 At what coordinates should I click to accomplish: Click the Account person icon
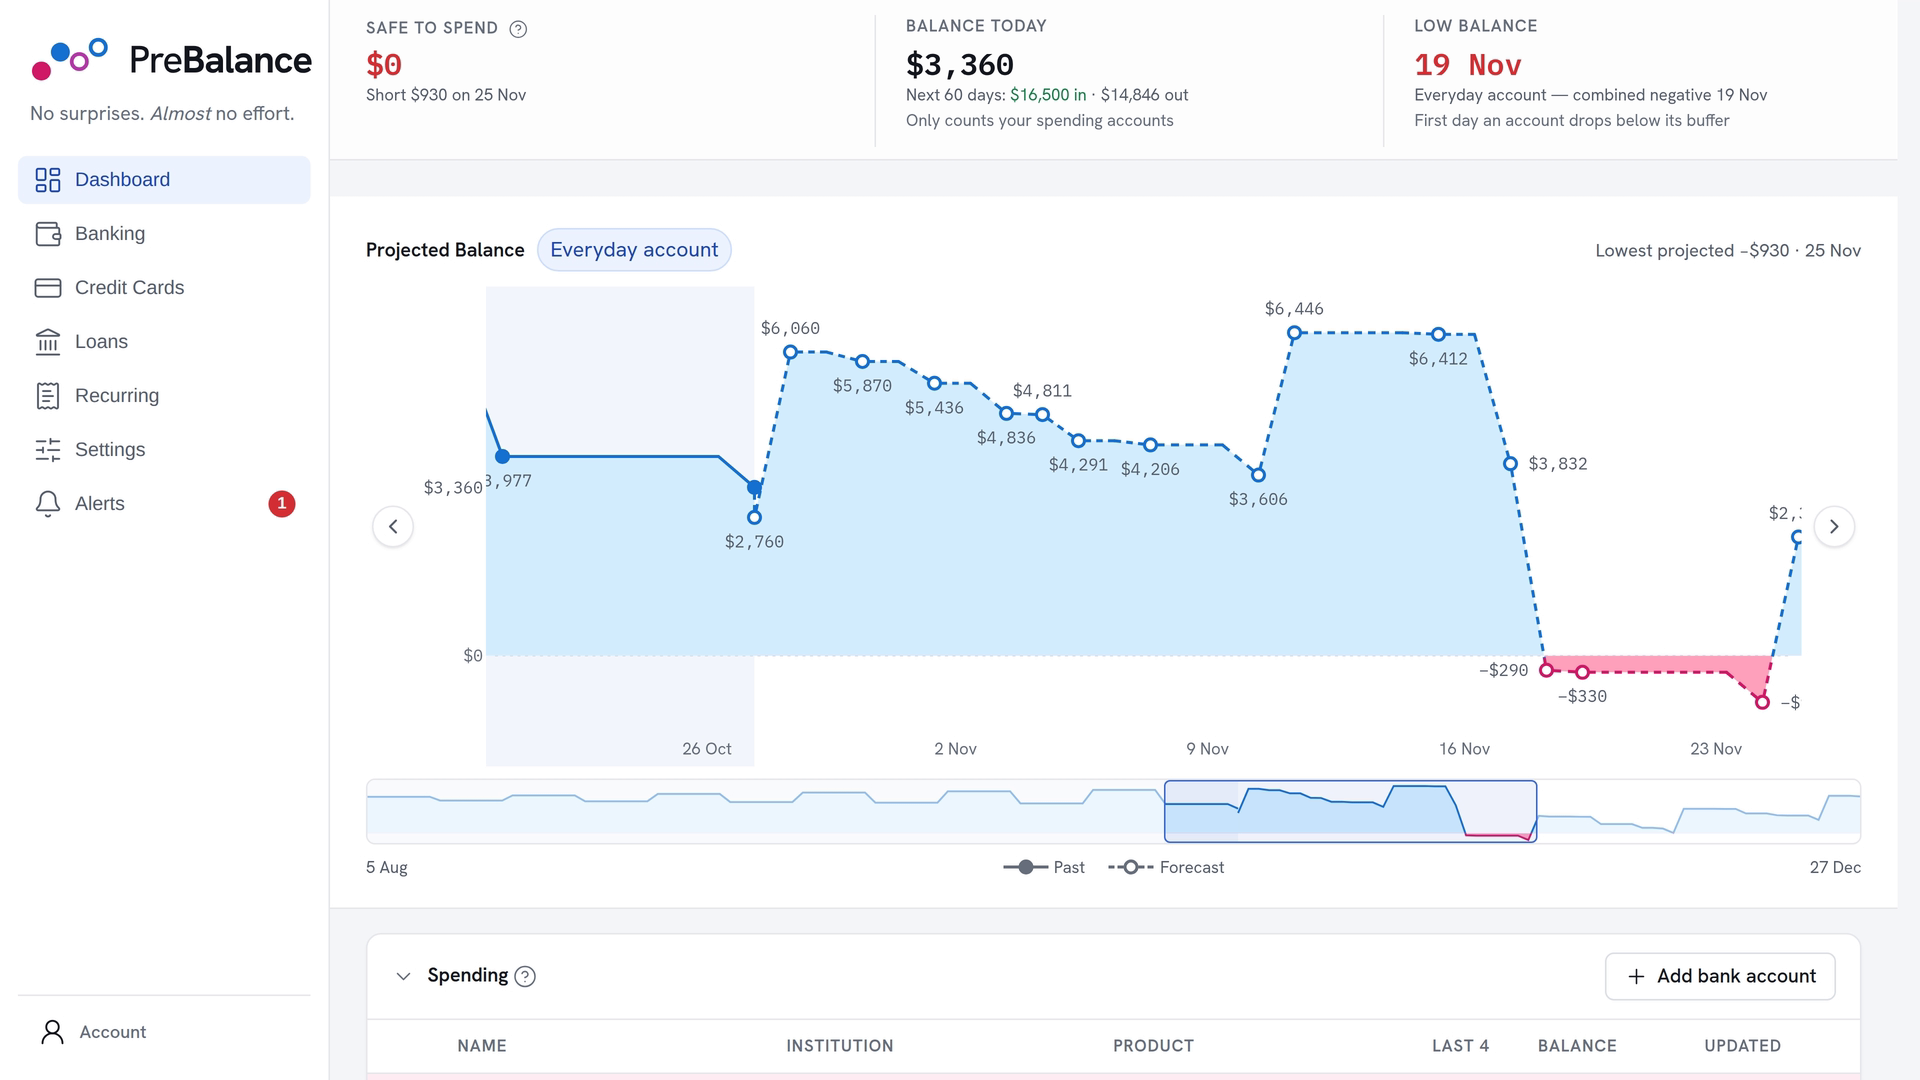click(x=52, y=1032)
